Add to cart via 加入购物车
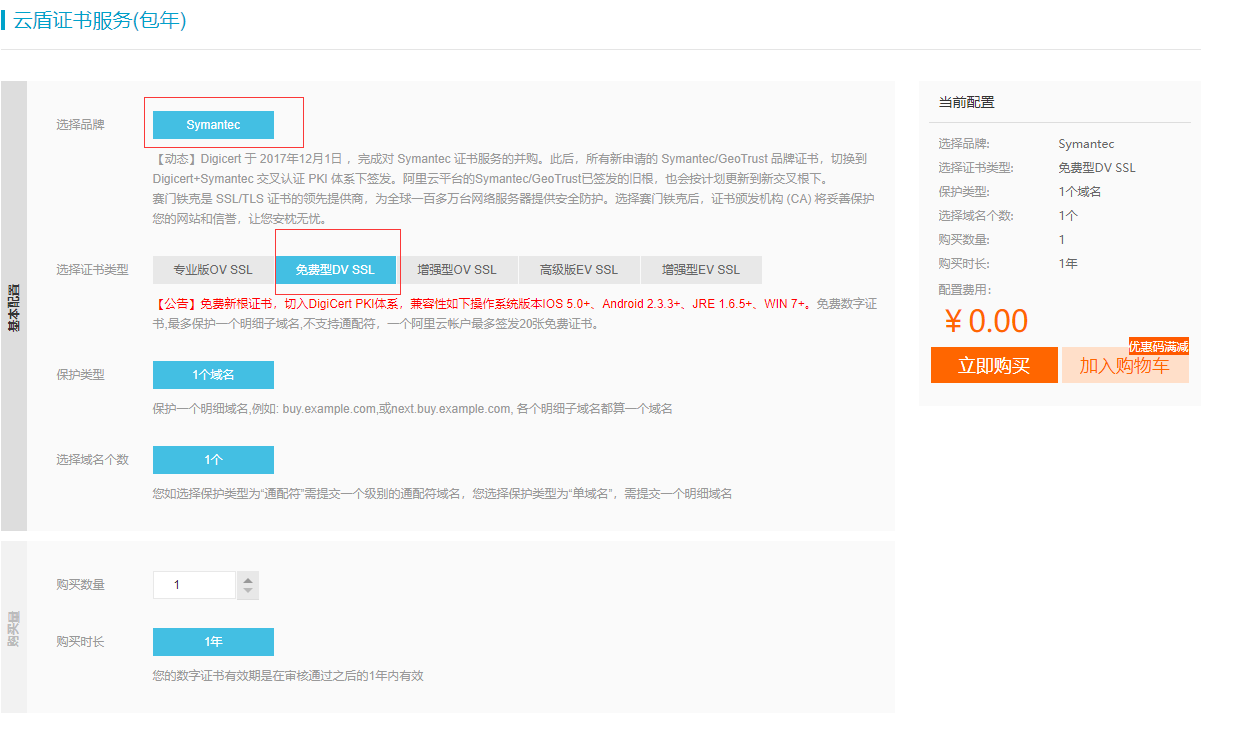Viewport: 1240px width, 740px height. pyautogui.click(x=1124, y=367)
